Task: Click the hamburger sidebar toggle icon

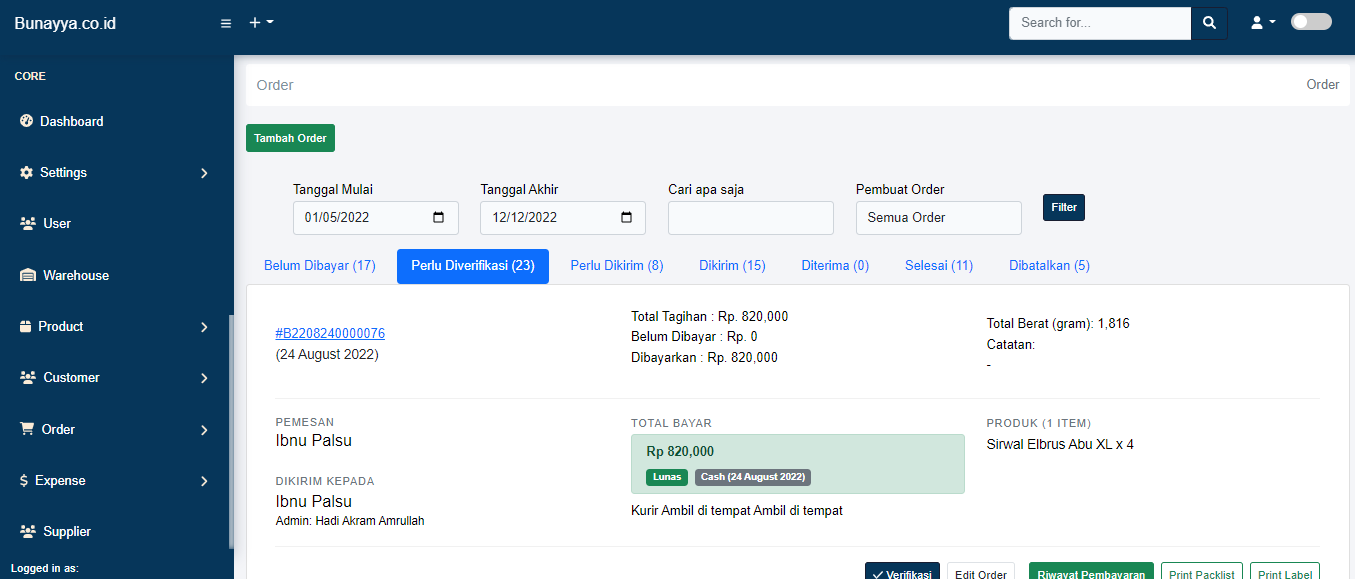Action: coord(226,23)
